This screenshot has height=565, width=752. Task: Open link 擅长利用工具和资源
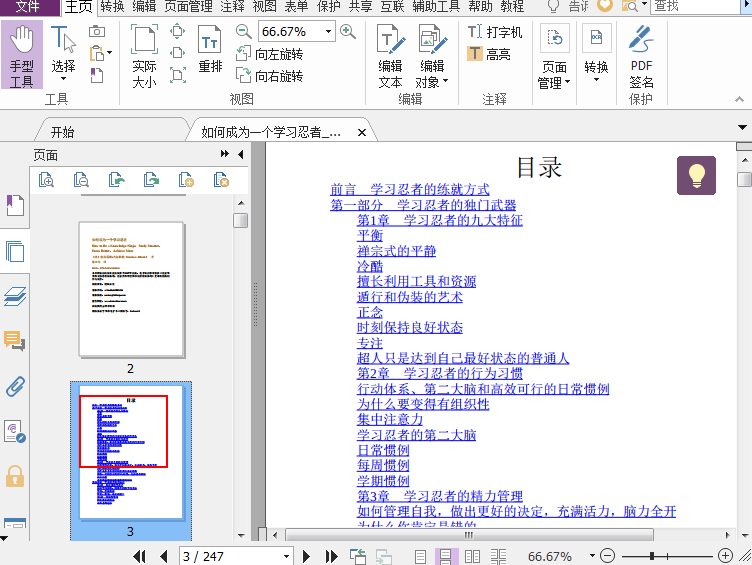tap(417, 282)
